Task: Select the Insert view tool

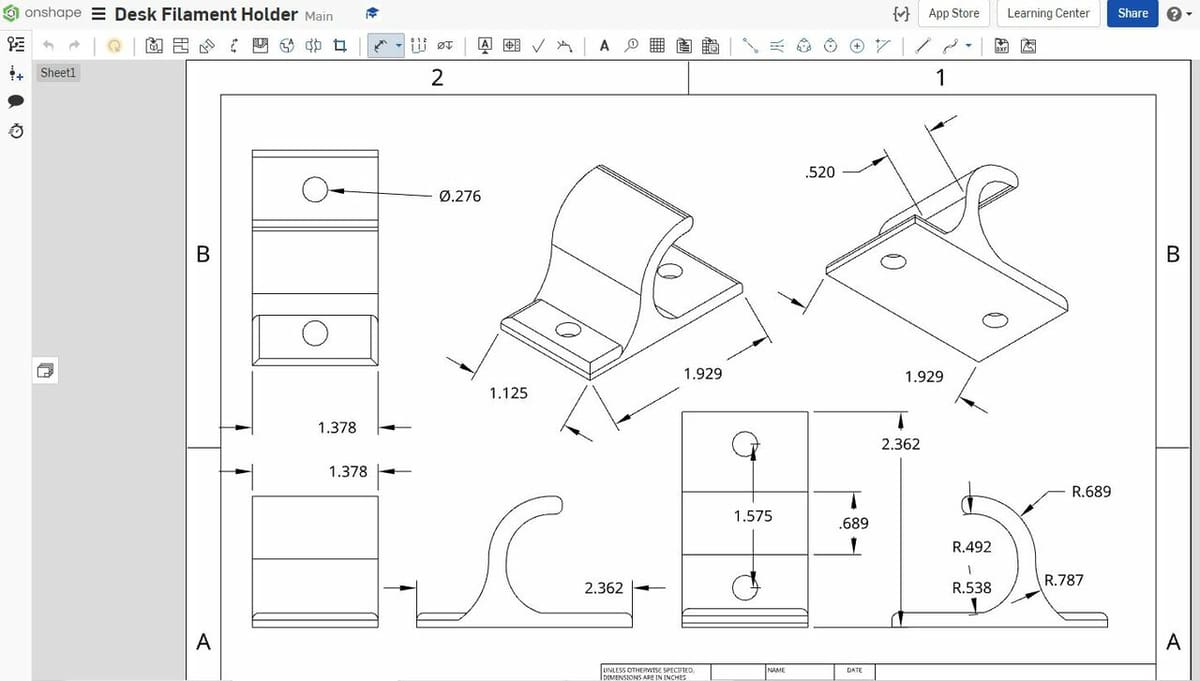Action: 154,46
